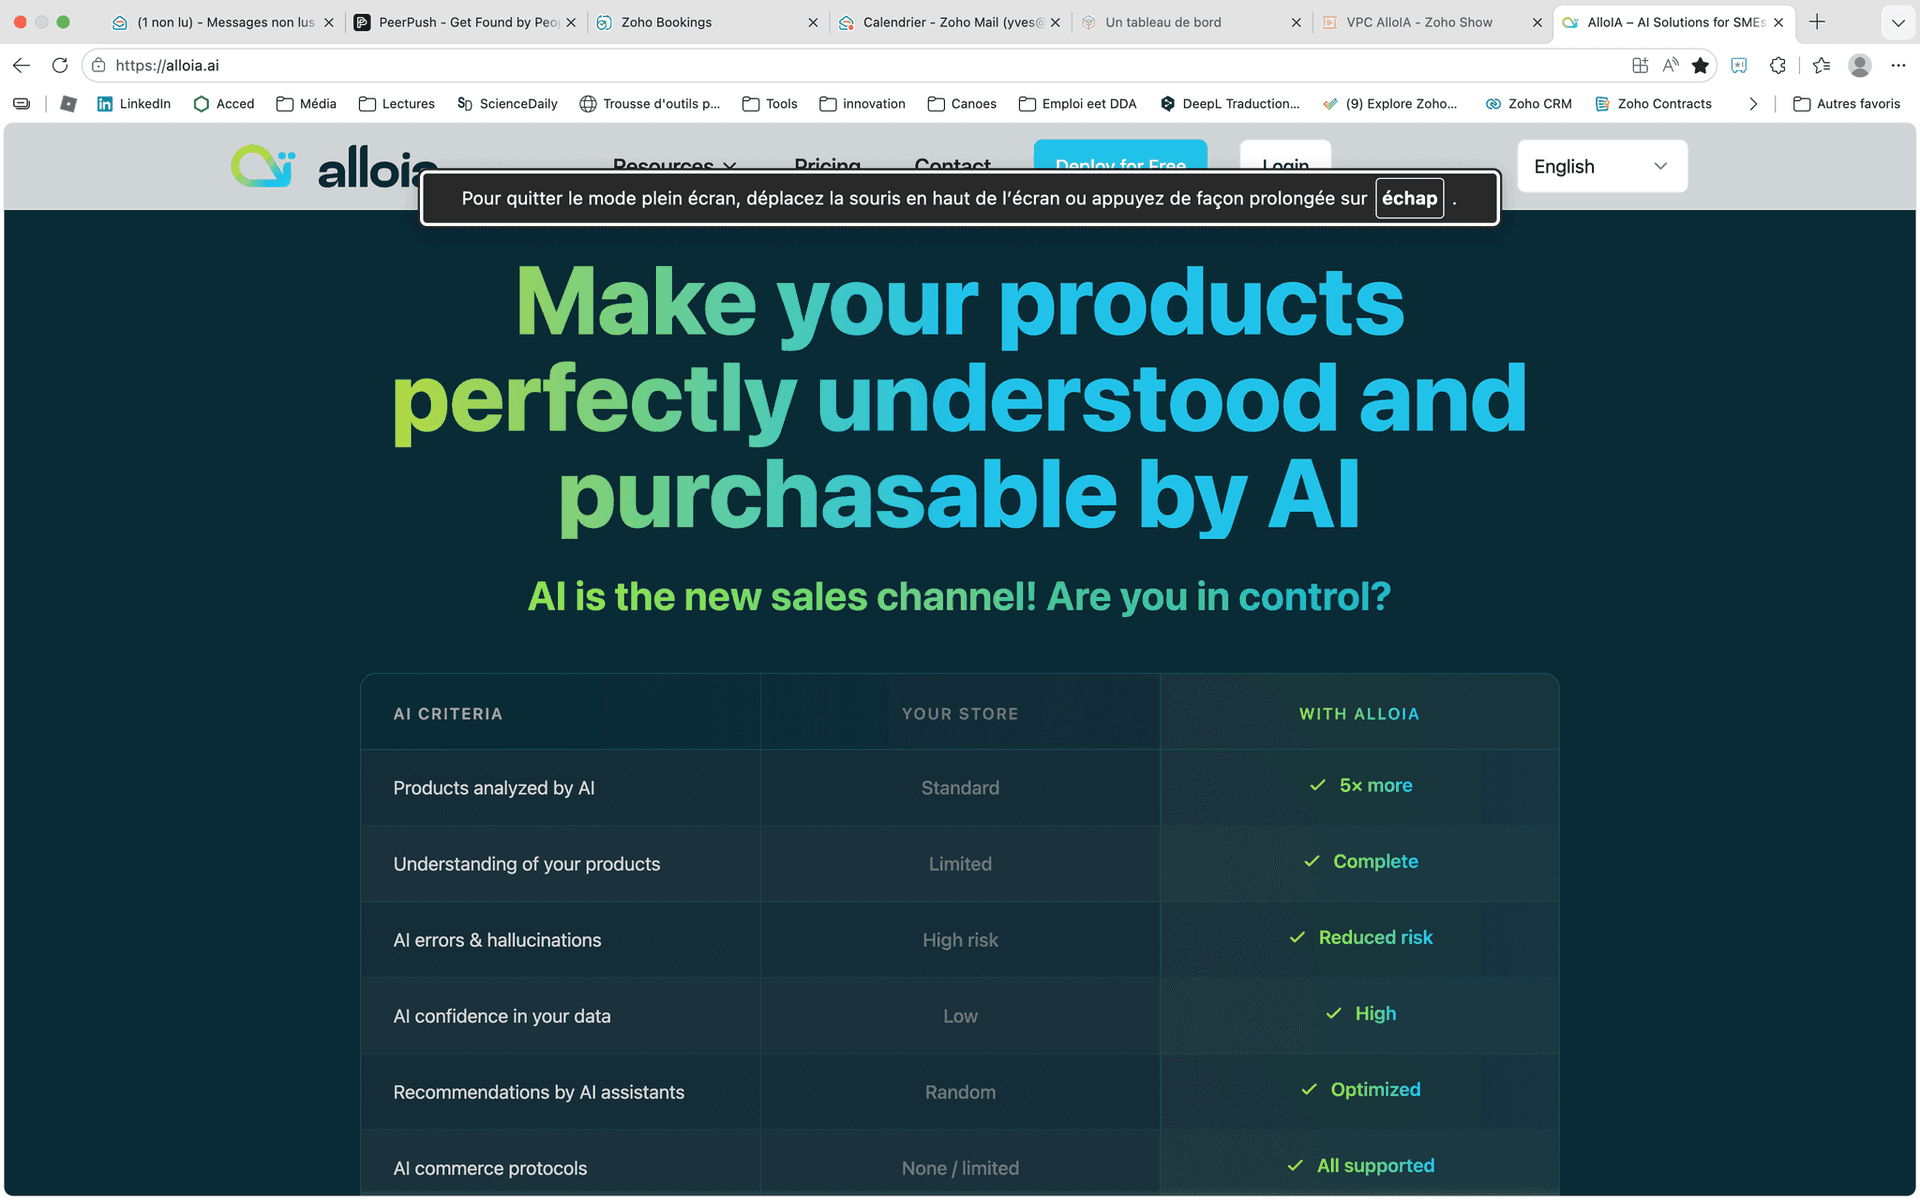This screenshot has width=1920, height=1200.
Task: Open the Trousse d'outils bookmark
Action: click(650, 104)
